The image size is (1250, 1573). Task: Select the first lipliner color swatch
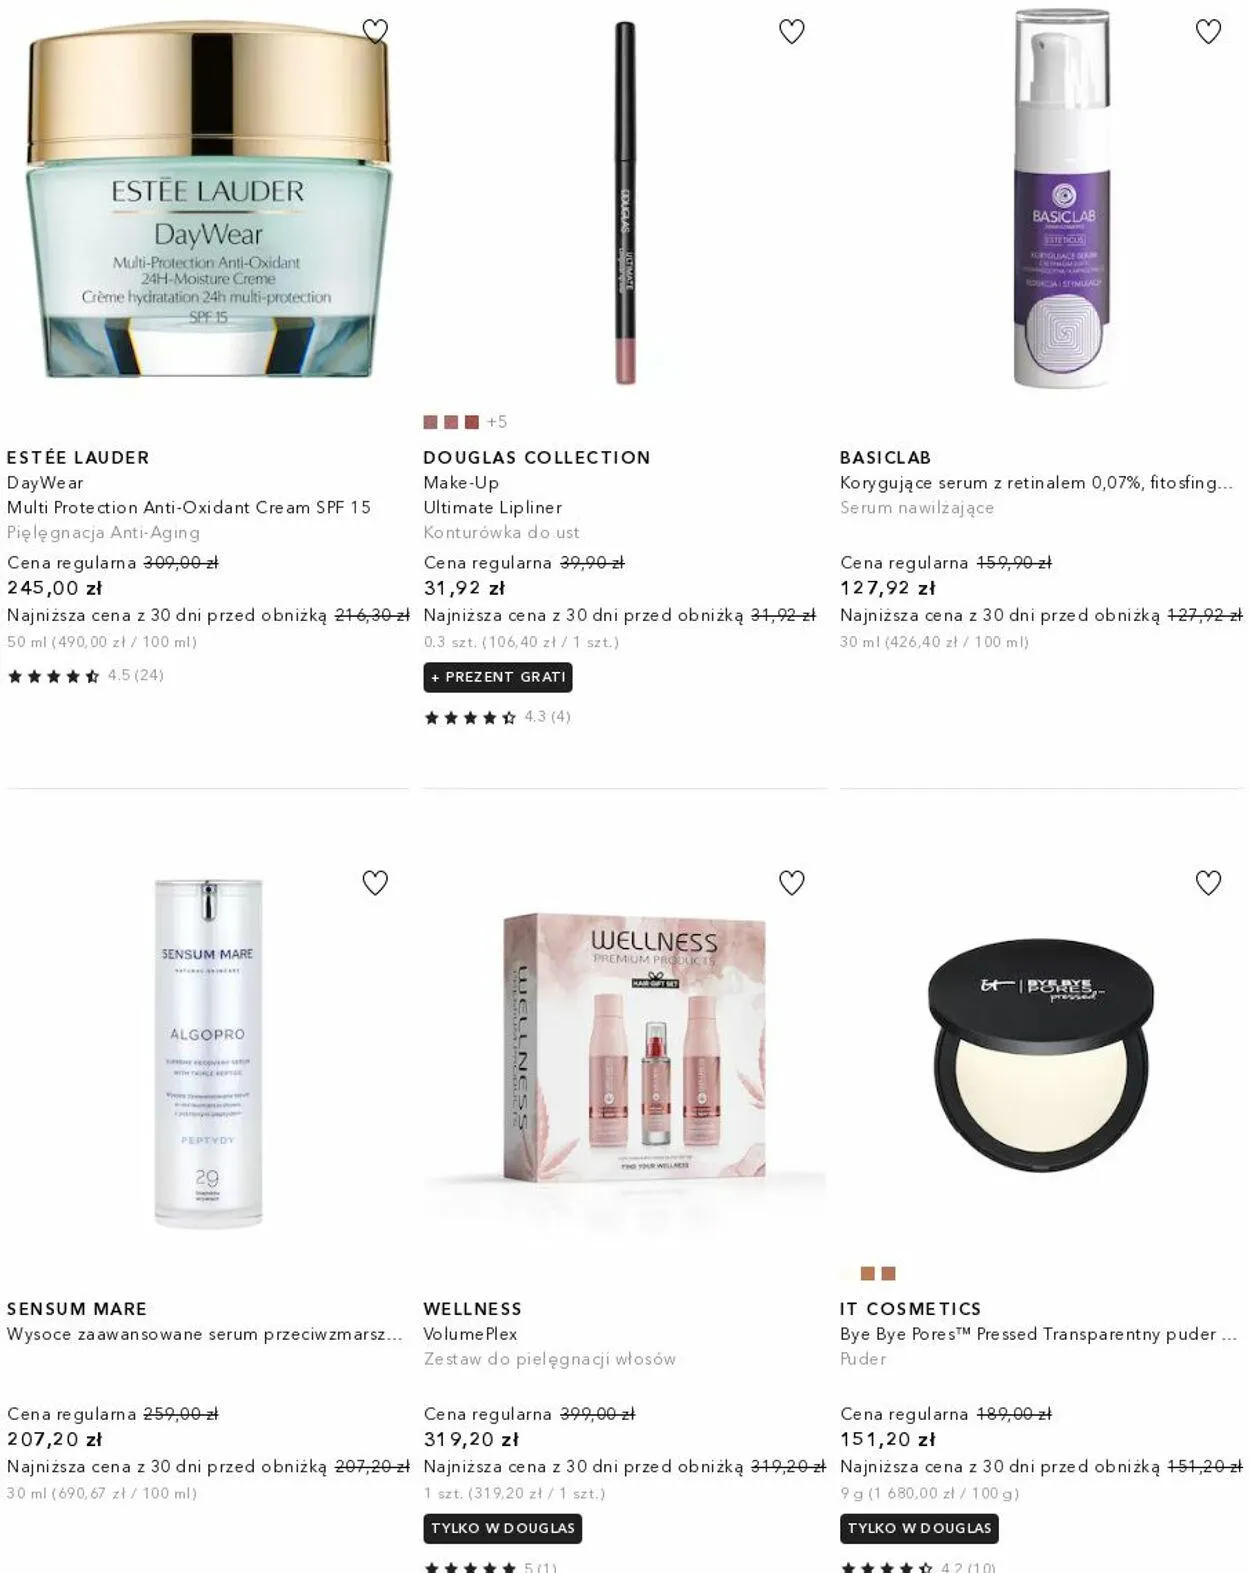(431, 422)
